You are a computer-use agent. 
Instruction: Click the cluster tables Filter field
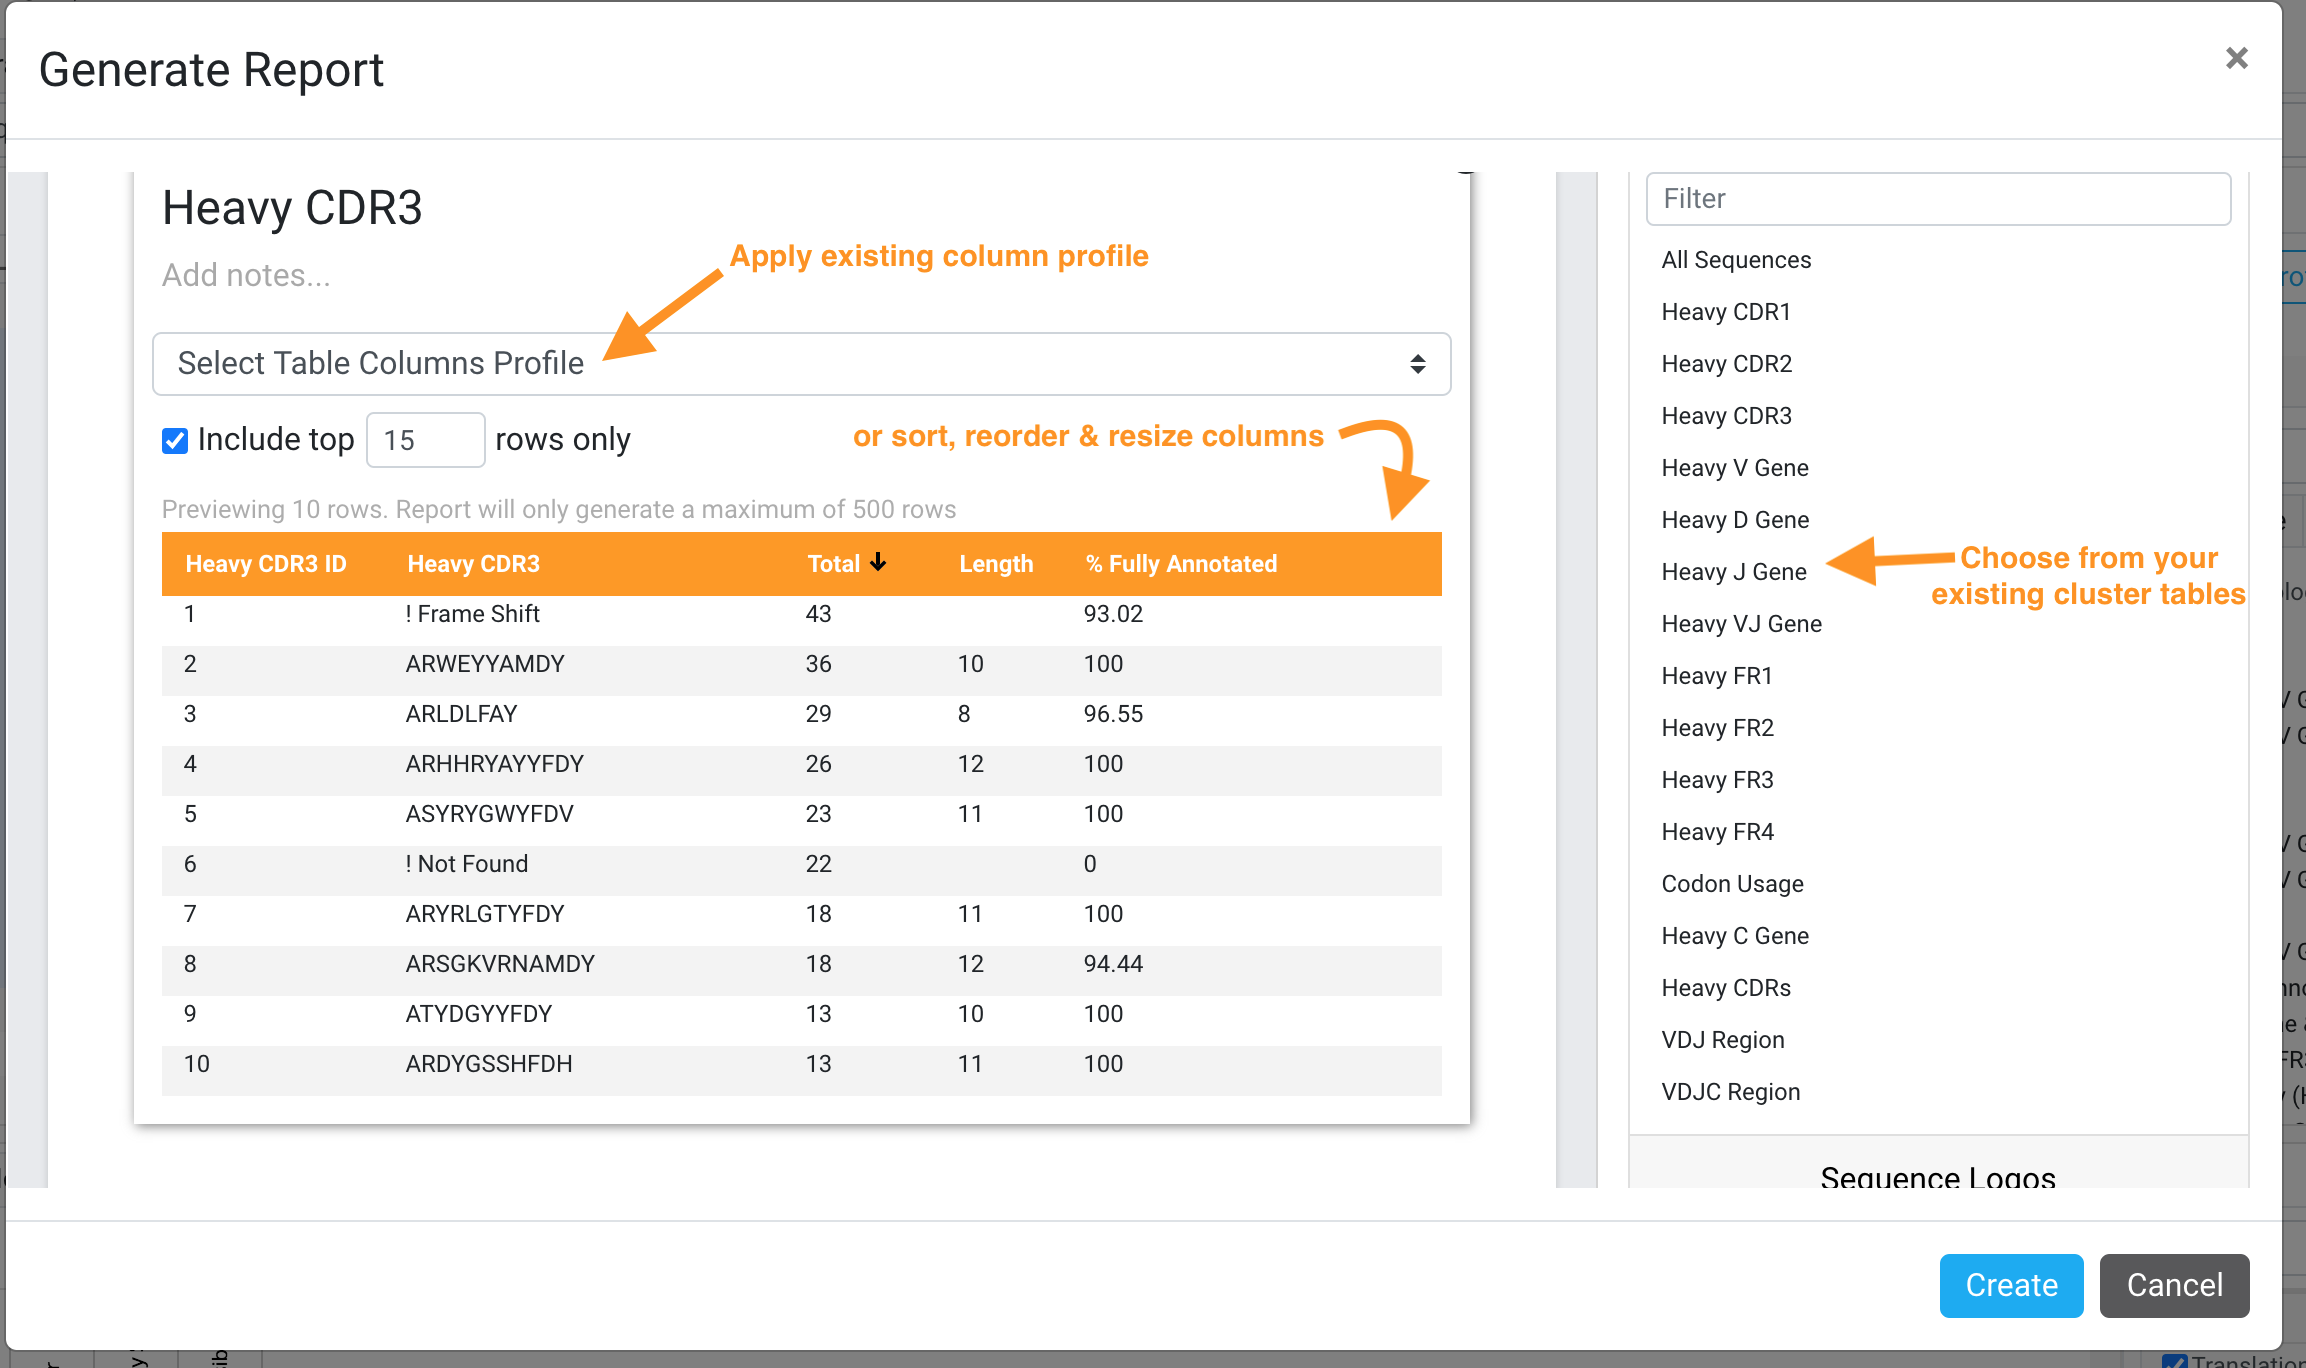tap(1938, 198)
